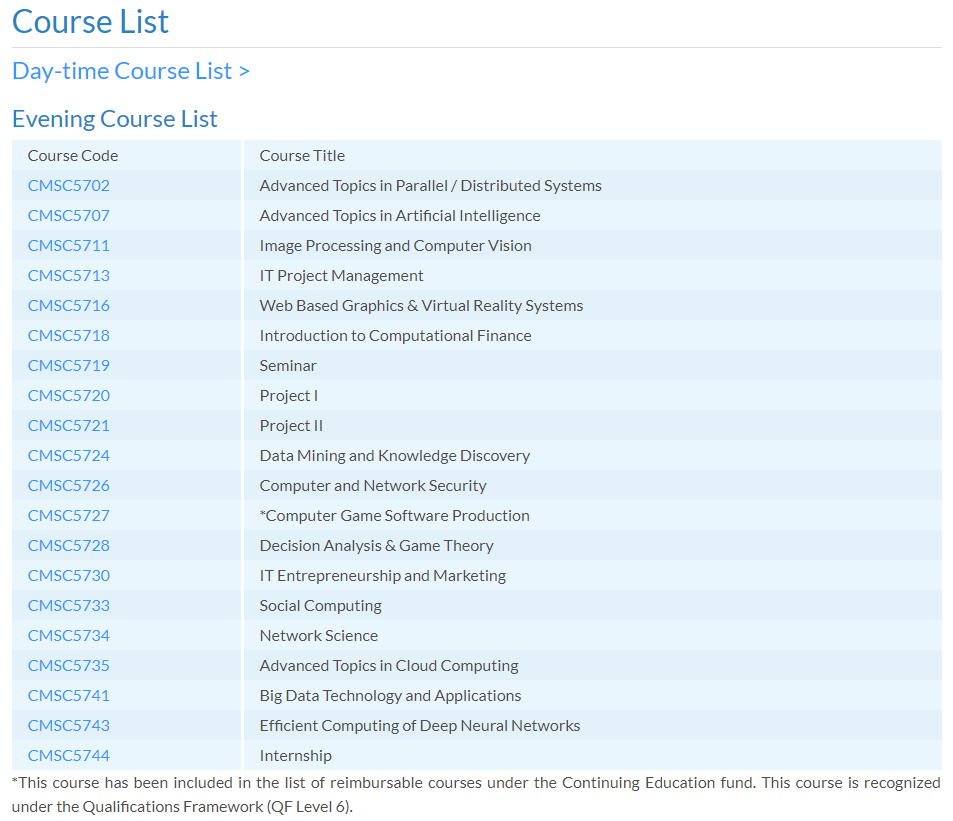Open the Day-time Course List link

coord(130,71)
